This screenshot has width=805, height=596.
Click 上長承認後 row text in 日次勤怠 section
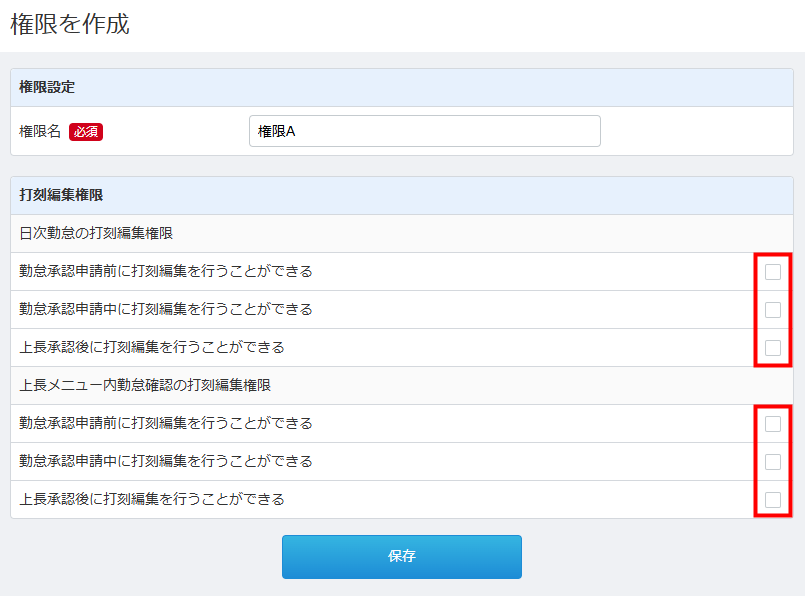pyautogui.click(x=152, y=347)
